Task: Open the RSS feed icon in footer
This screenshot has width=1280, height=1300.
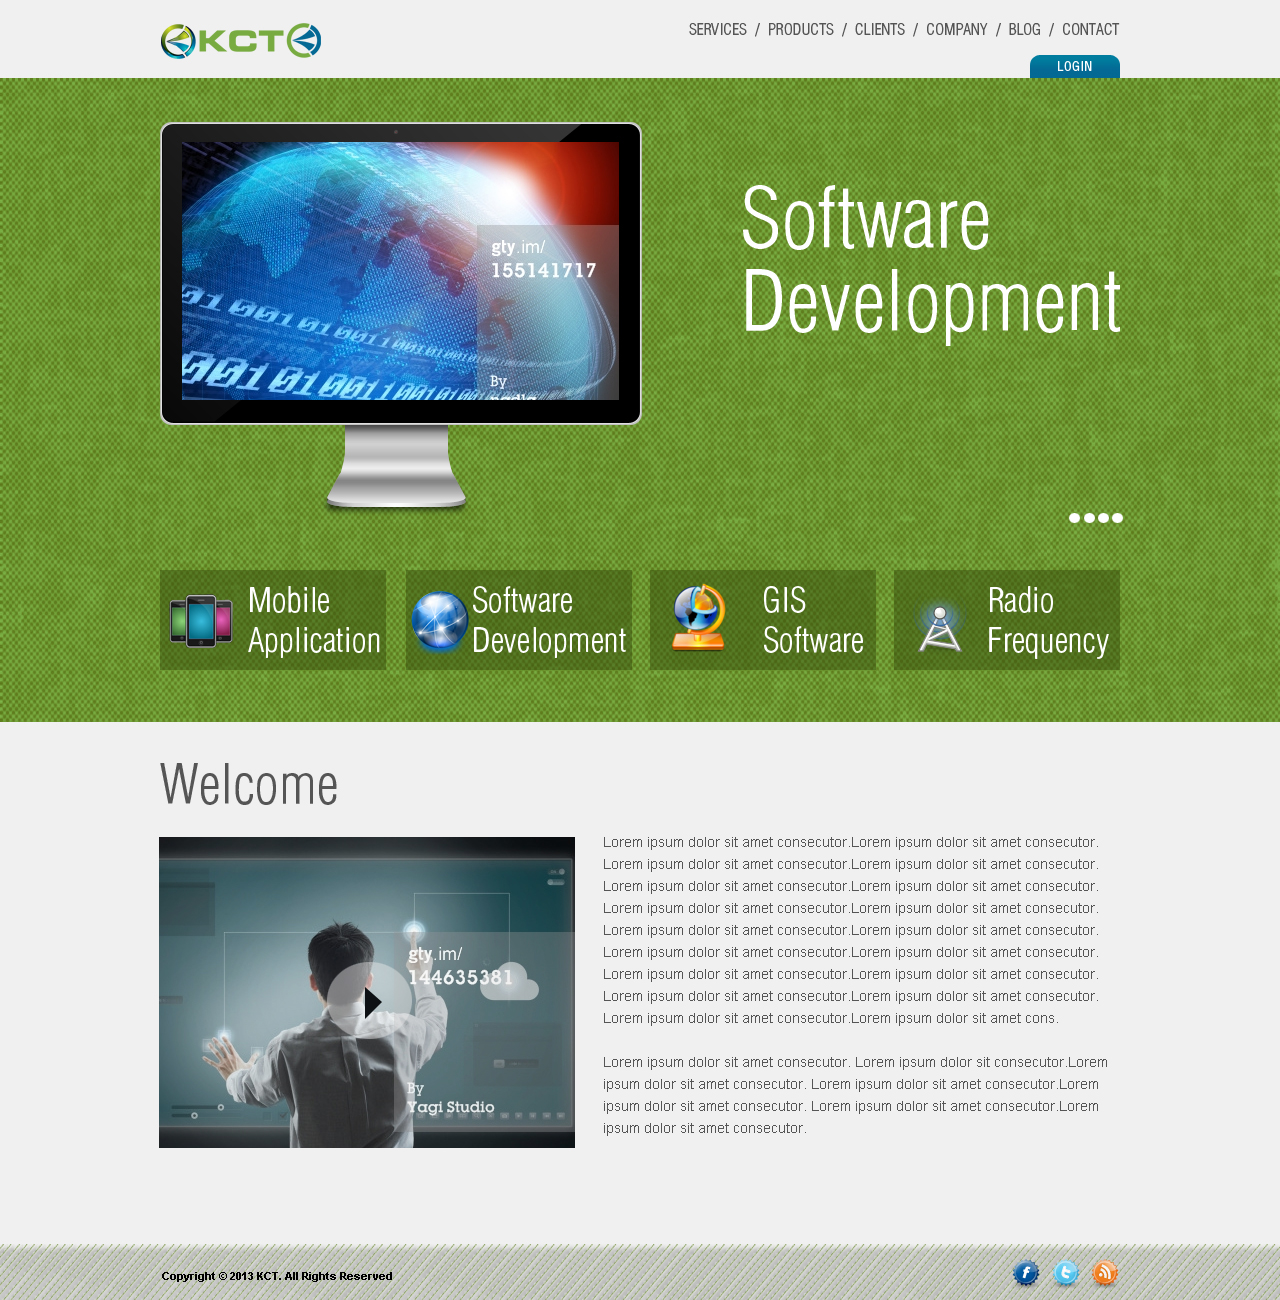Action: (x=1105, y=1273)
